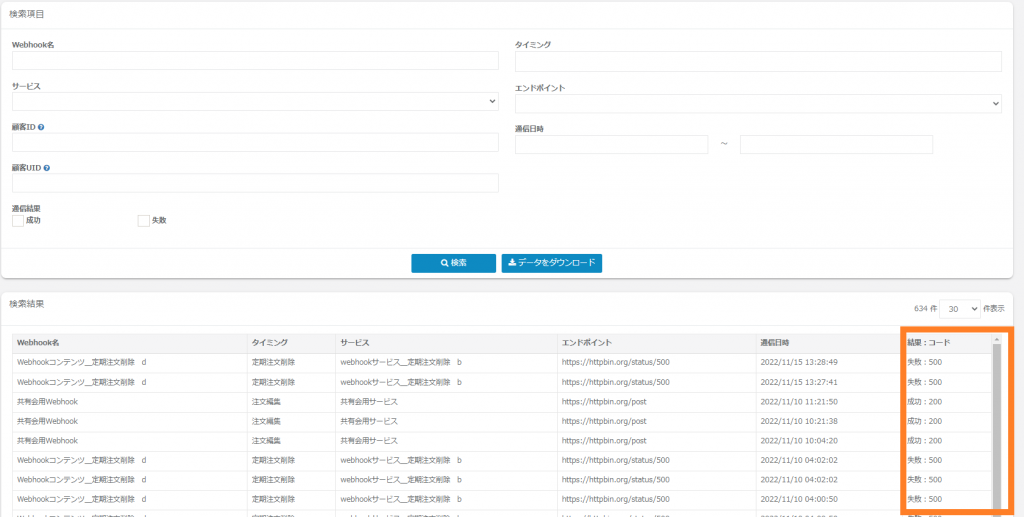Click the Webhook名 input field
Screen dimensions: 1024x517
click(255, 61)
